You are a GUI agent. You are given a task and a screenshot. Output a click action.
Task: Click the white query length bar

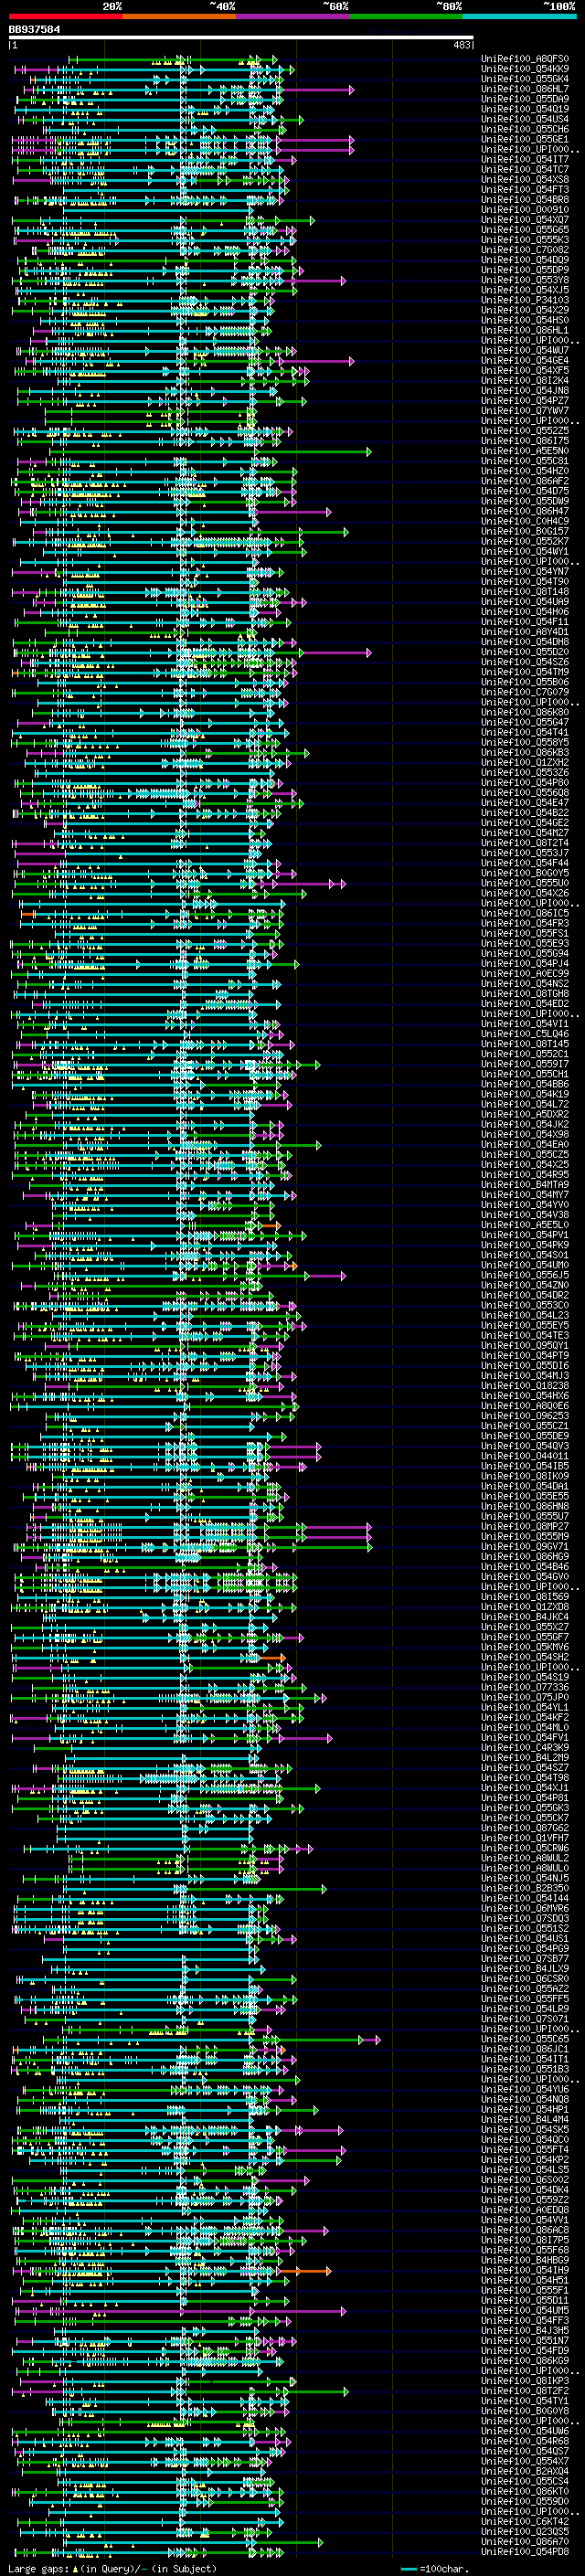tap(241, 38)
